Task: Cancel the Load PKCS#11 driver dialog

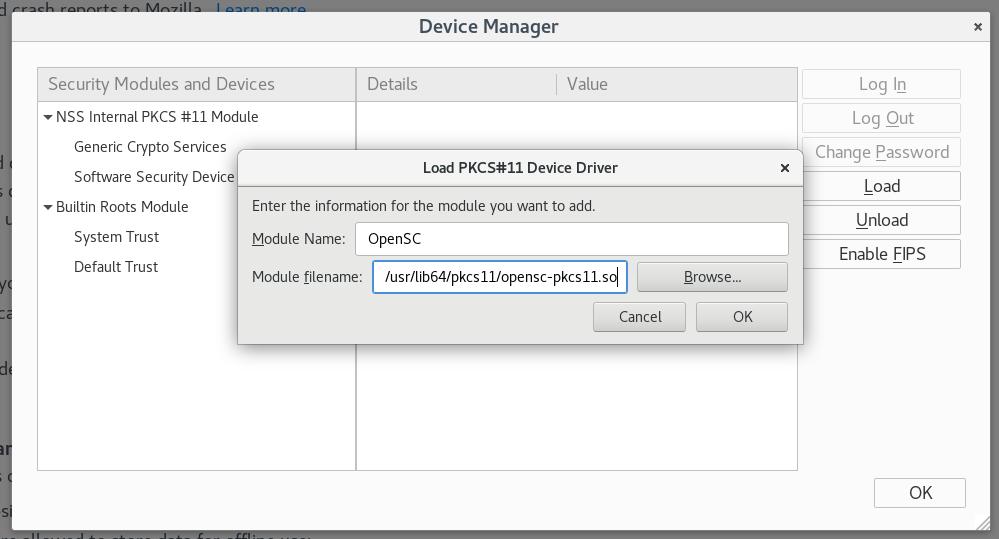Action: coord(640,317)
